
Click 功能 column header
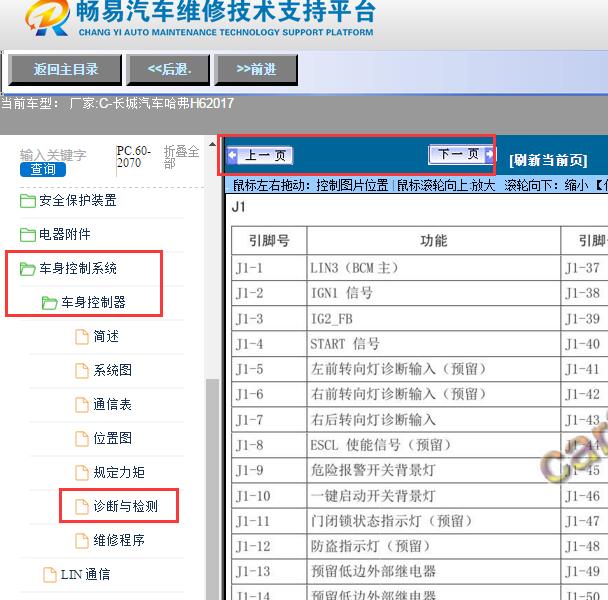point(434,241)
